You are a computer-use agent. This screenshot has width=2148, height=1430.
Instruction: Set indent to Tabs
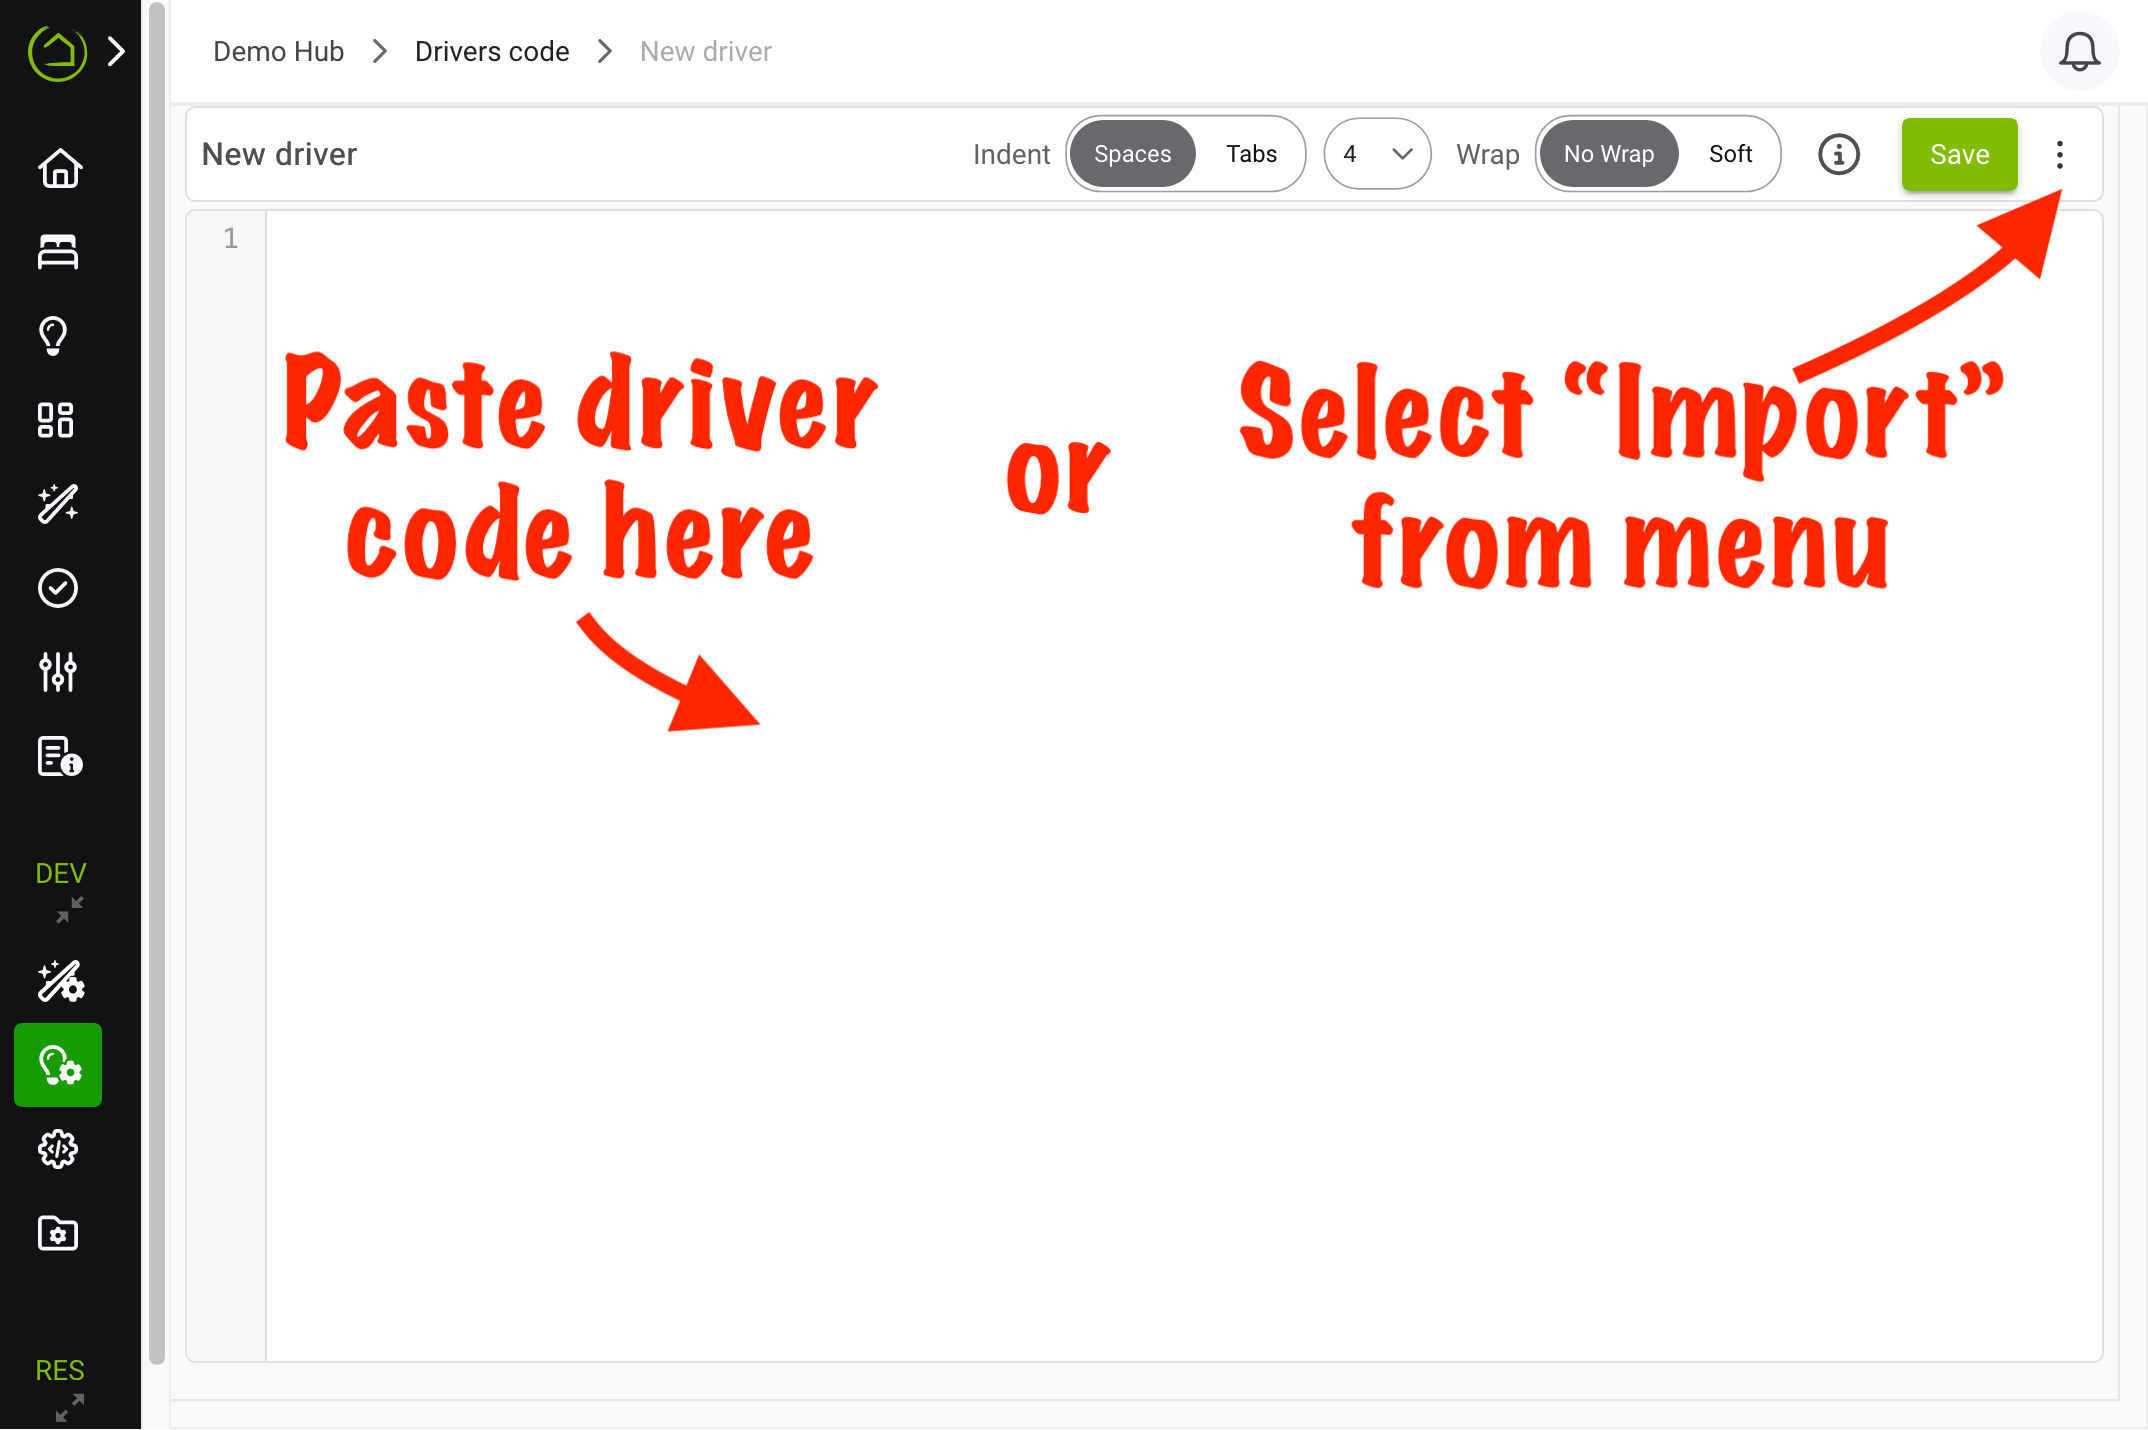click(1251, 154)
